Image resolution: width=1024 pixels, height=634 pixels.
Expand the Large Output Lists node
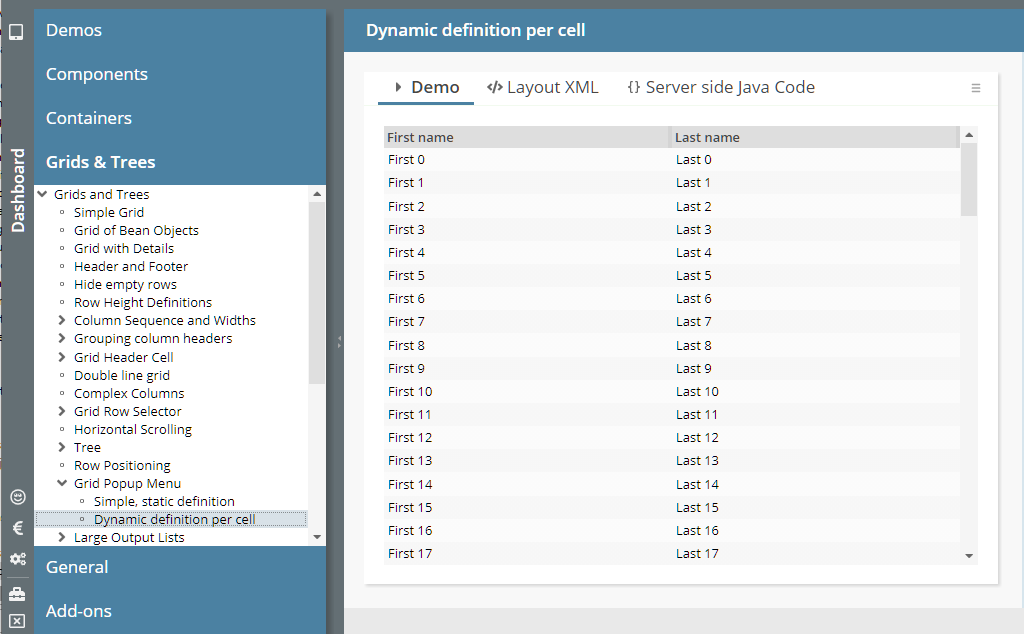click(x=62, y=537)
